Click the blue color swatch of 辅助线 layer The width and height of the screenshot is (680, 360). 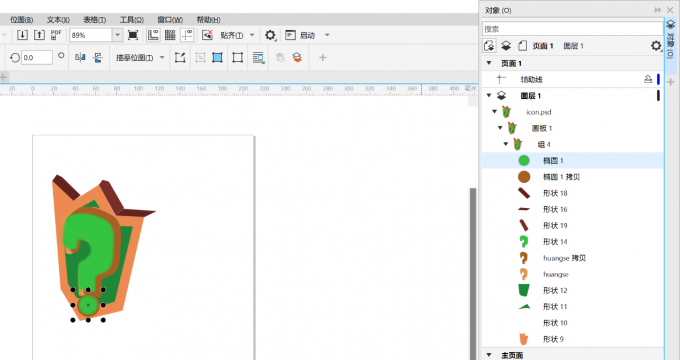point(658,79)
